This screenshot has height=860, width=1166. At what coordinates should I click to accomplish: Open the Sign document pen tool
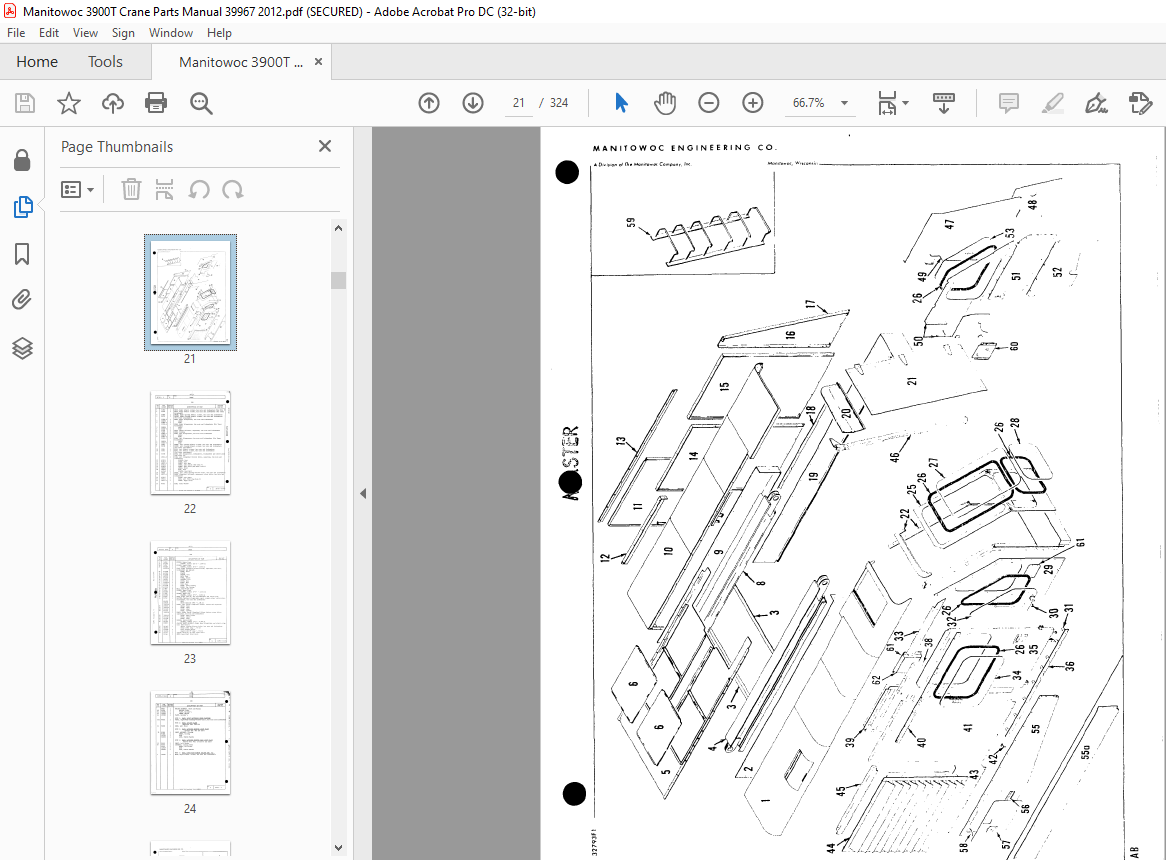[1096, 103]
